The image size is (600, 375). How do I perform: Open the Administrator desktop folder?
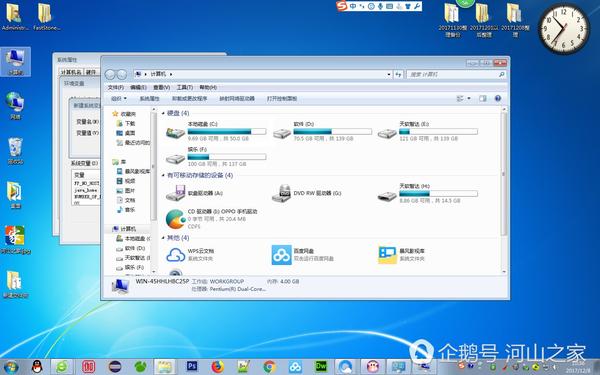[x=15, y=16]
